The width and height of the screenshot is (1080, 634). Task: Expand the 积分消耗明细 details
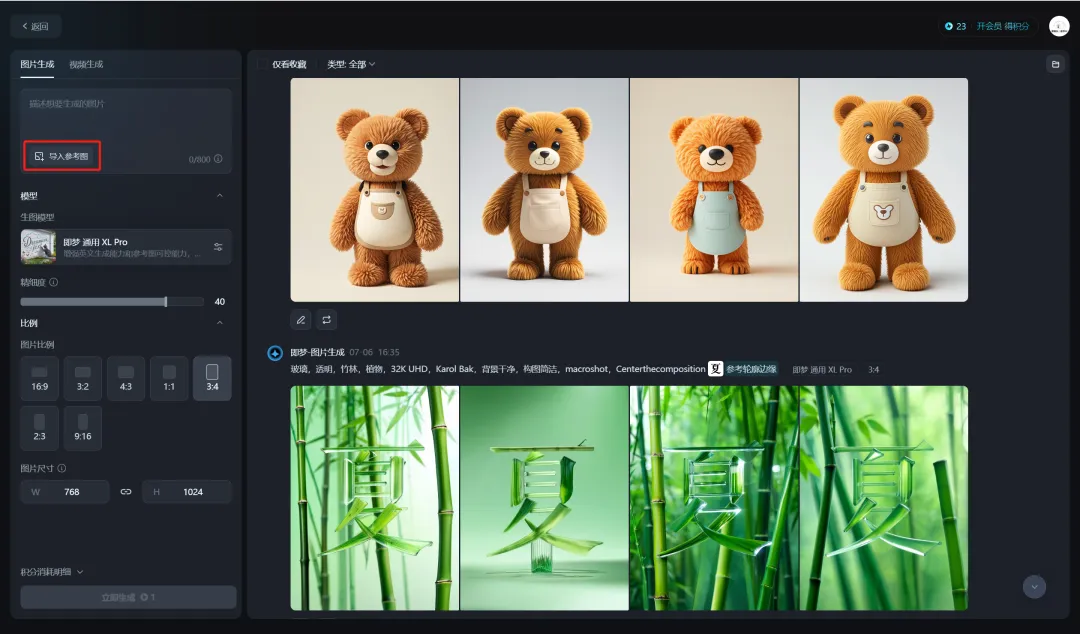(52, 571)
